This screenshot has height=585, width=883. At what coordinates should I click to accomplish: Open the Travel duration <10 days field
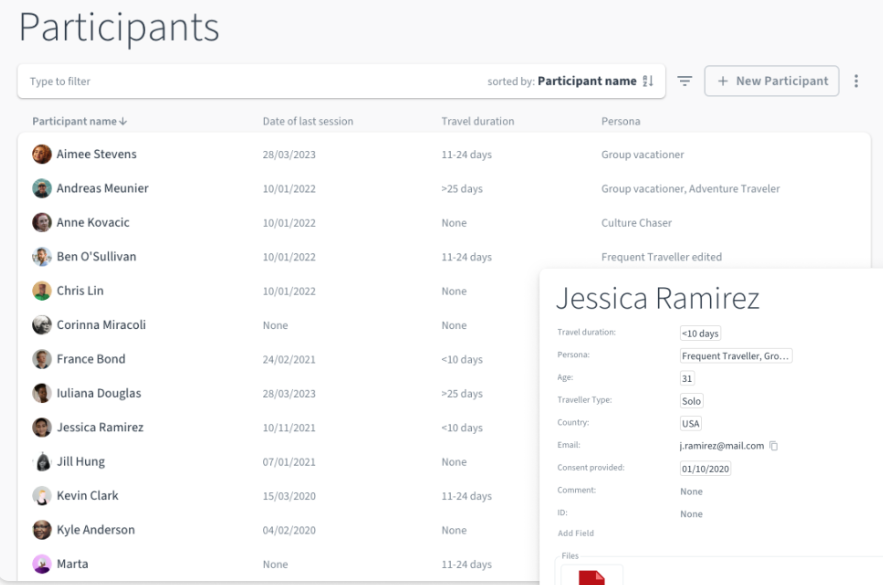(x=700, y=334)
